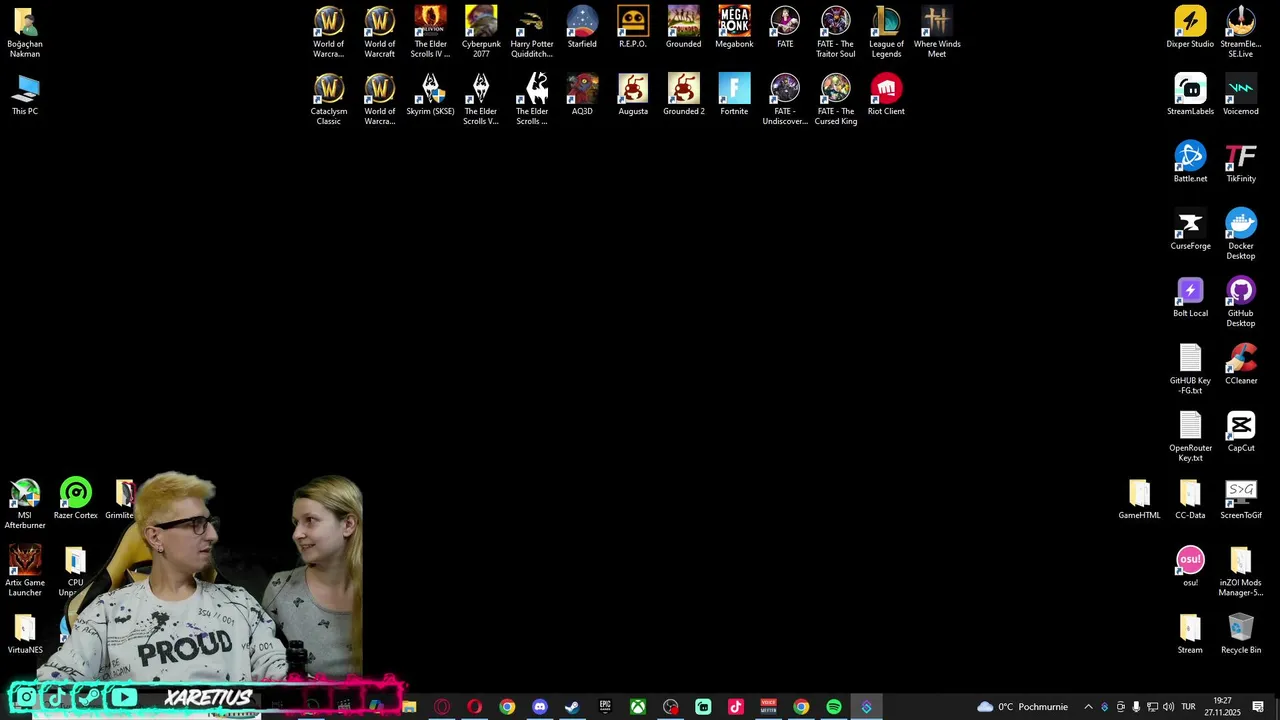Launch GitHub Desktop shortcut
The image size is (1280, 720).
[x=1241, y=301]
